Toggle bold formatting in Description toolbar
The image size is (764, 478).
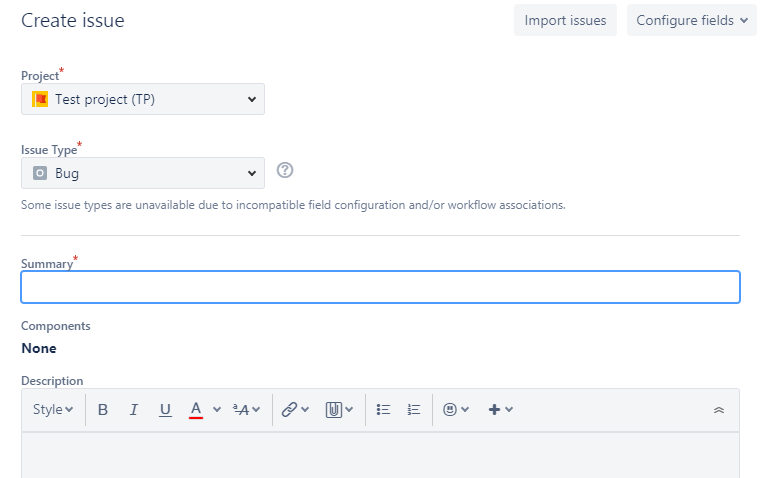click(x=103, y=410)
